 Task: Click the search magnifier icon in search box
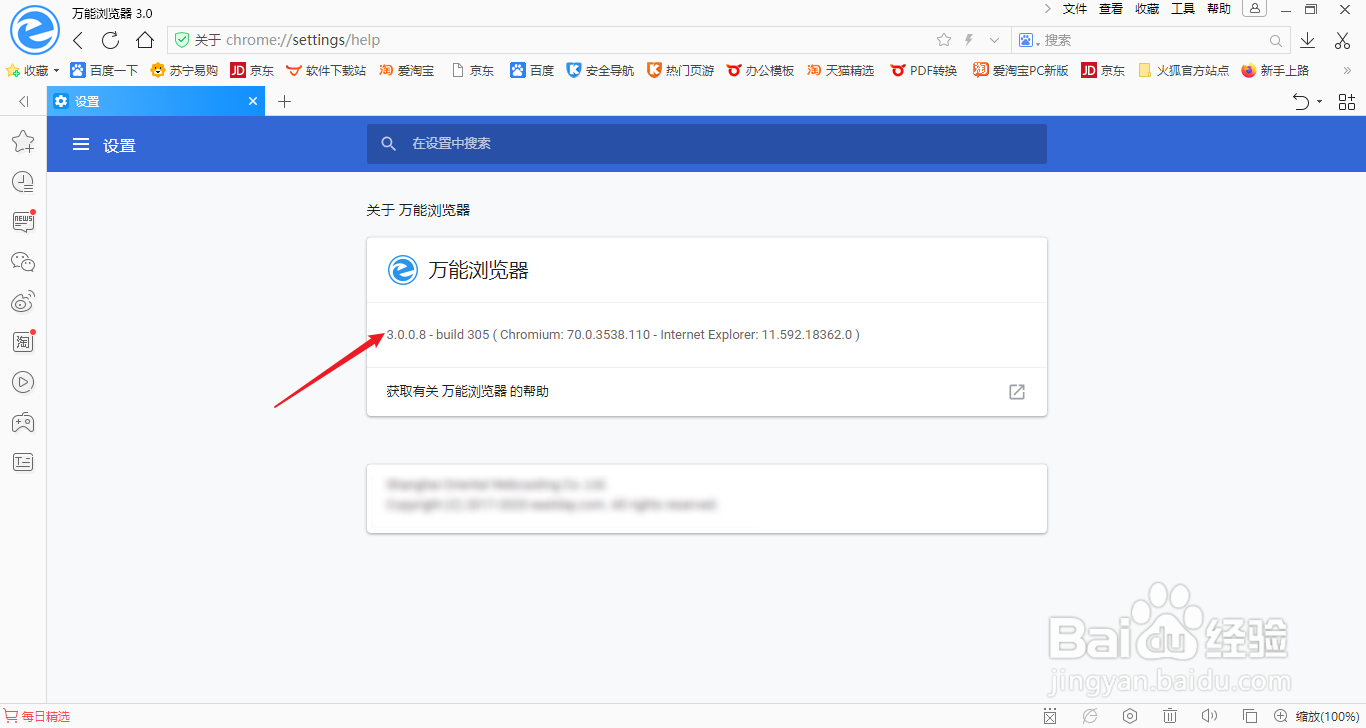click(1276, 41)
